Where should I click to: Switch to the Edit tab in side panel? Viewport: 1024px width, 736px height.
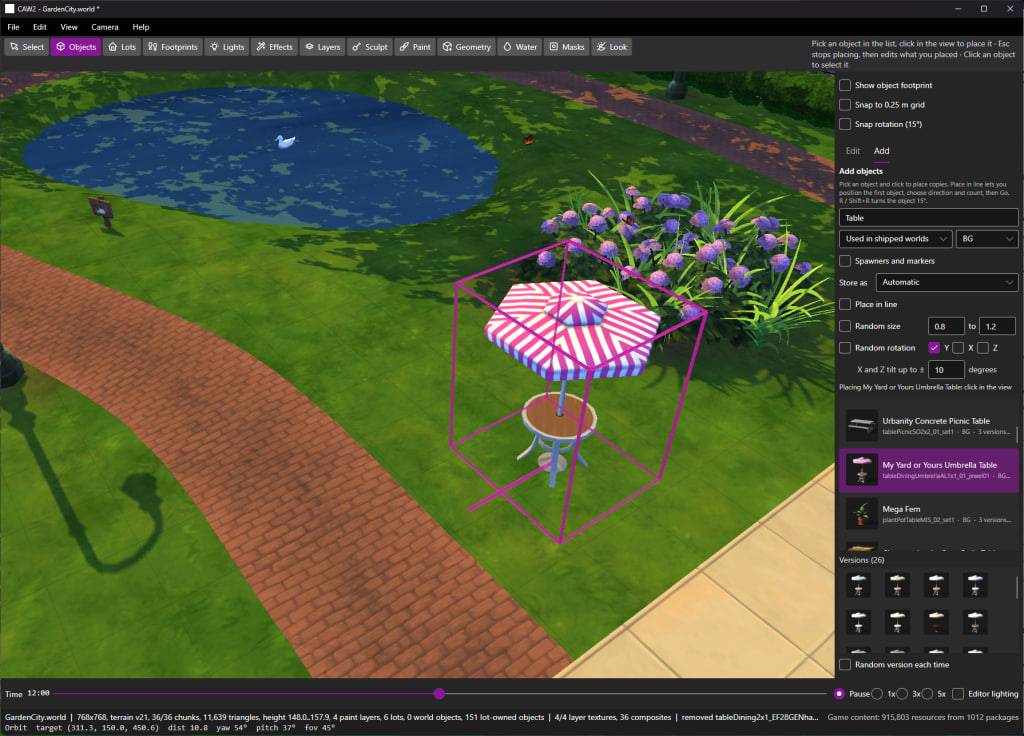[x=853, y=151]
